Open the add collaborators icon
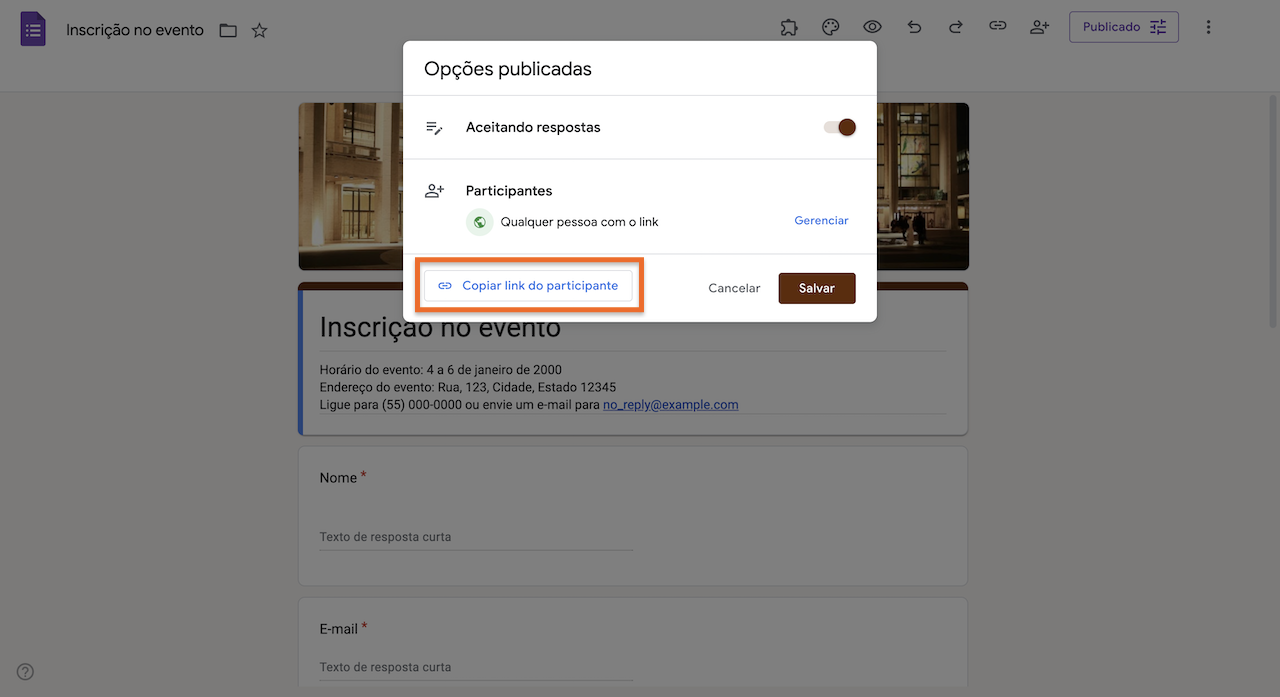Viewport: 1280px width, 697px height. point(1039,27)
